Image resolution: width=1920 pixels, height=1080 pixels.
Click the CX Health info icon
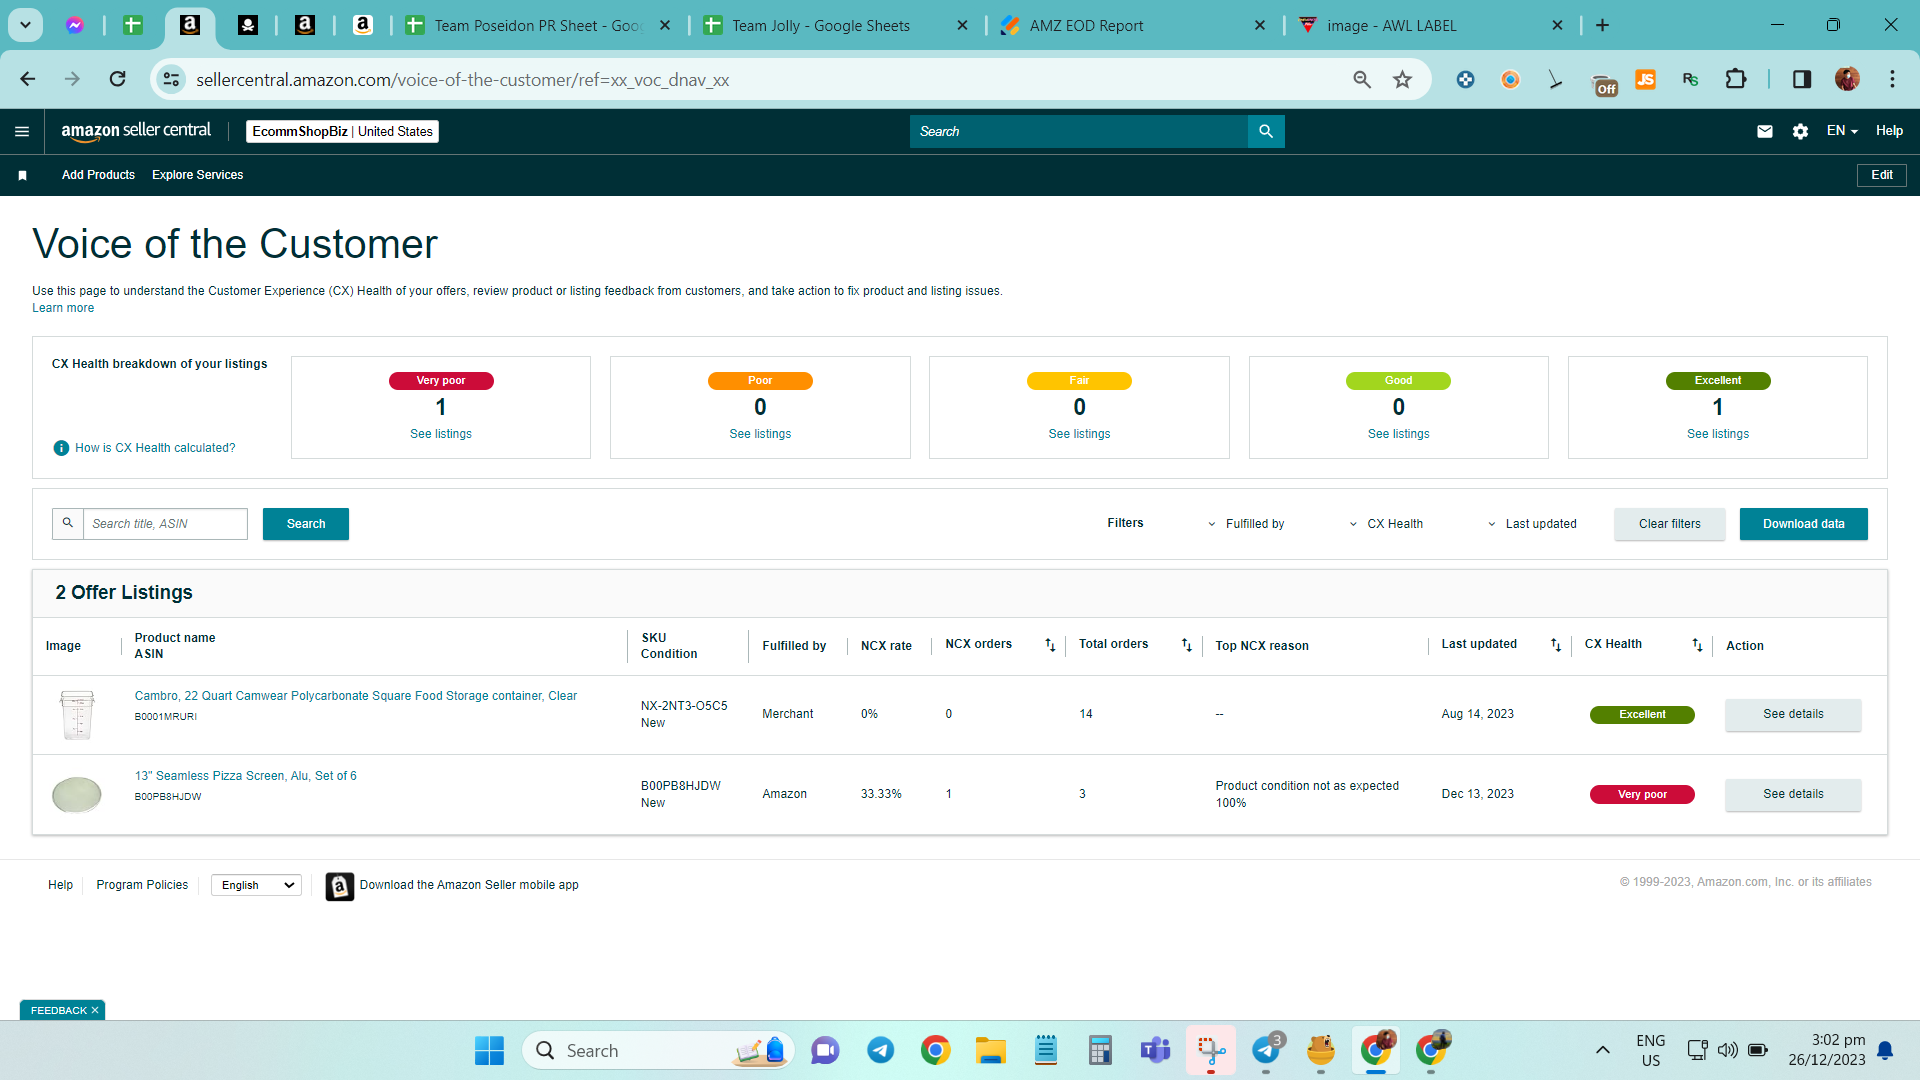click(x=61, y=448)
